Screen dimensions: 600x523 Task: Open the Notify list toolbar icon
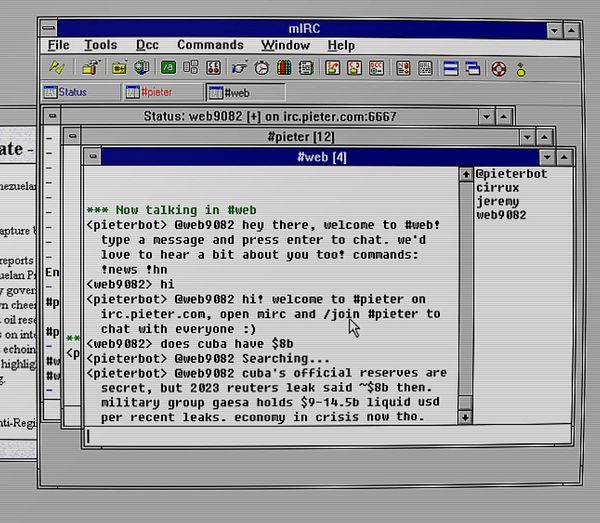[403, 68]
